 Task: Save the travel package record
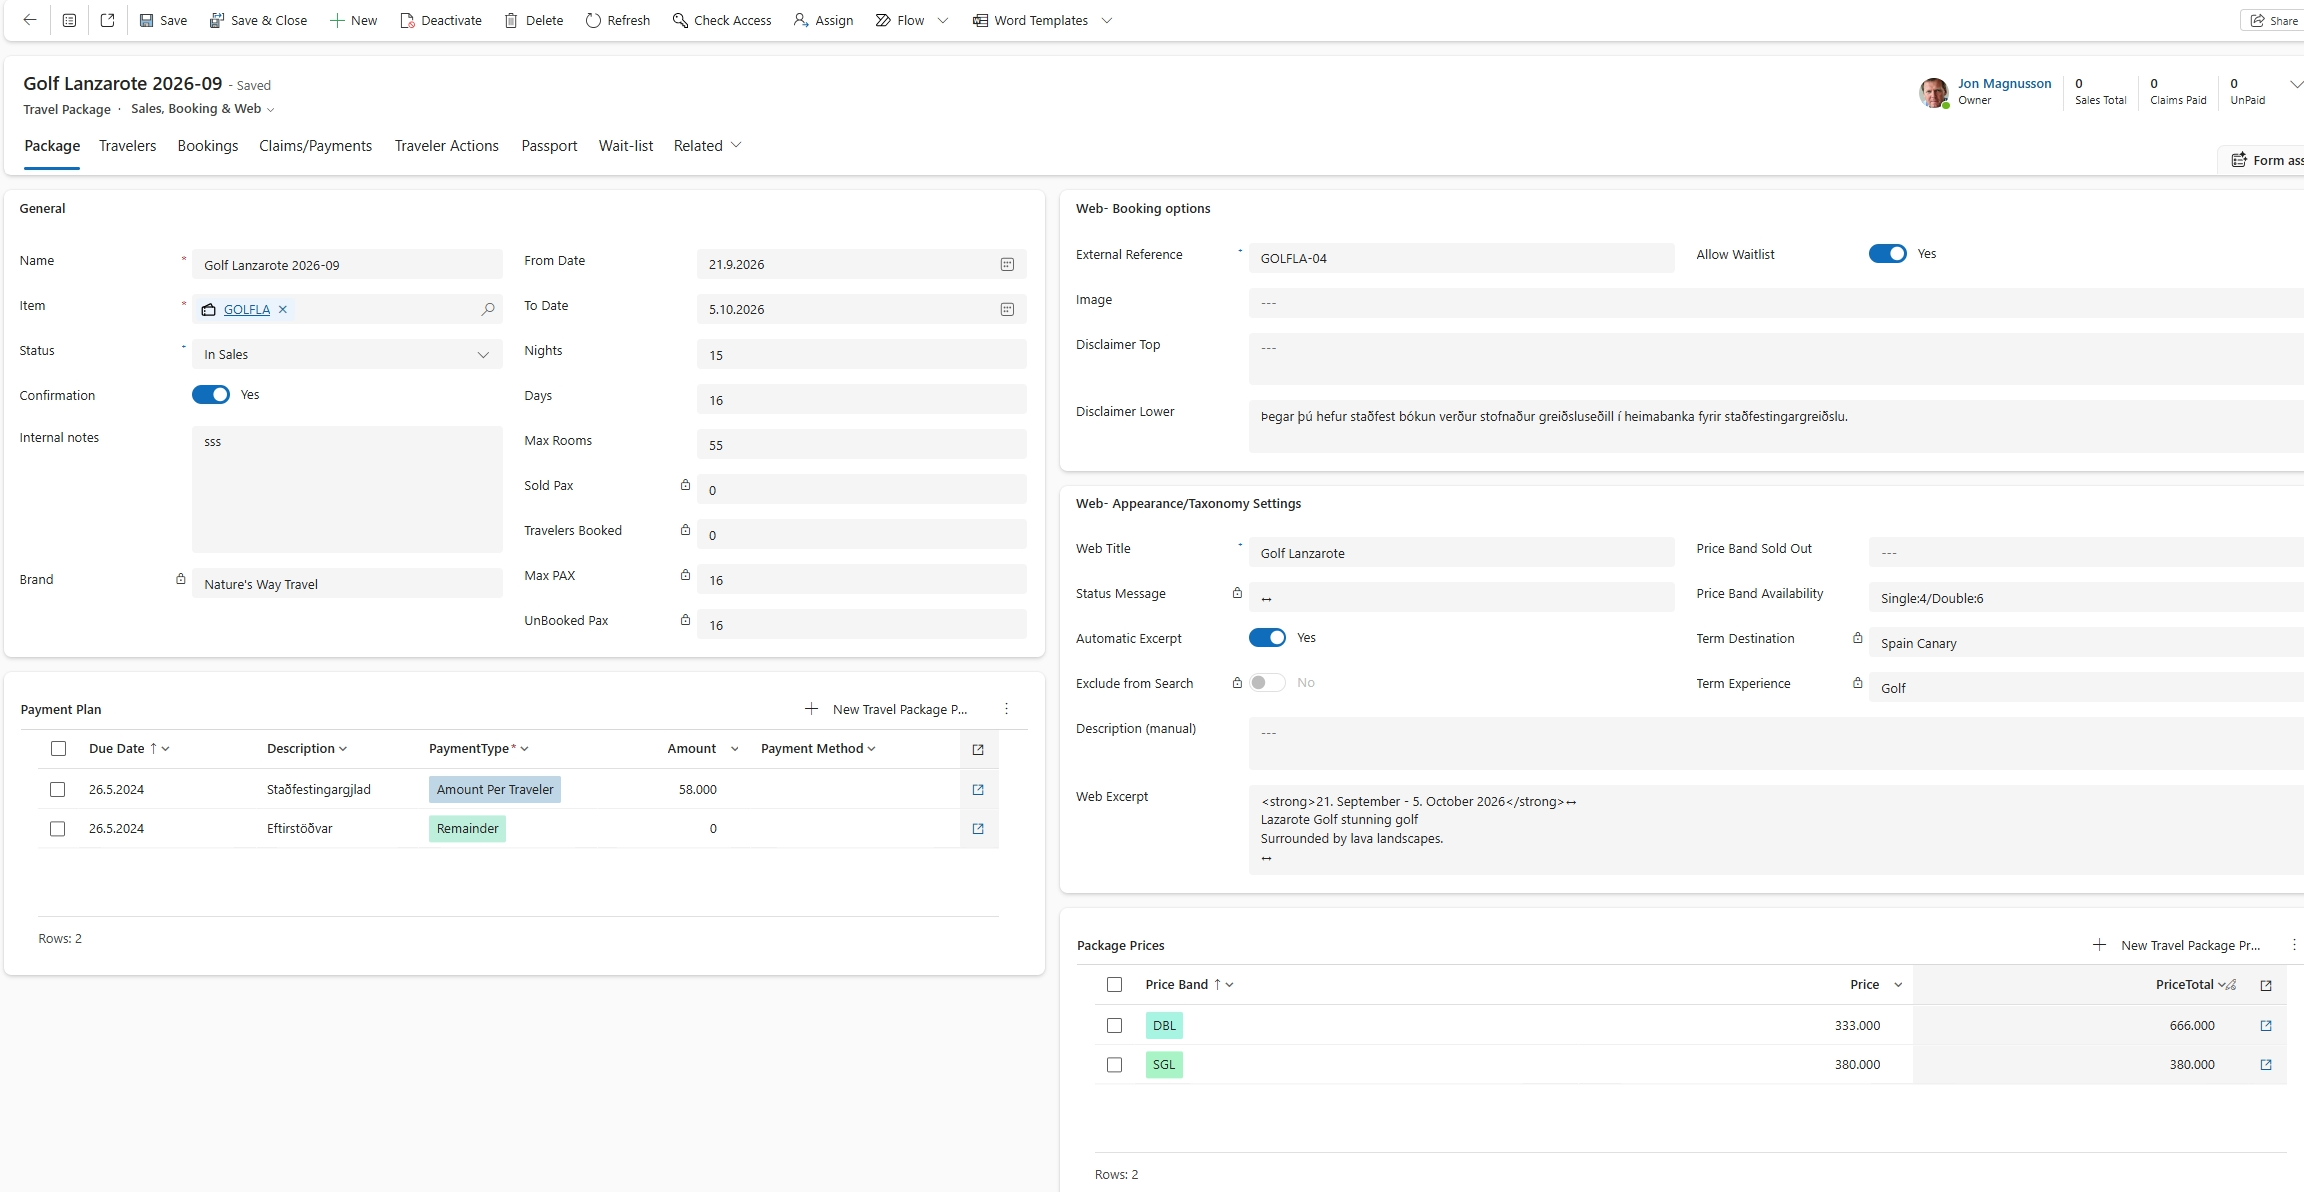[x=163, y=20]
